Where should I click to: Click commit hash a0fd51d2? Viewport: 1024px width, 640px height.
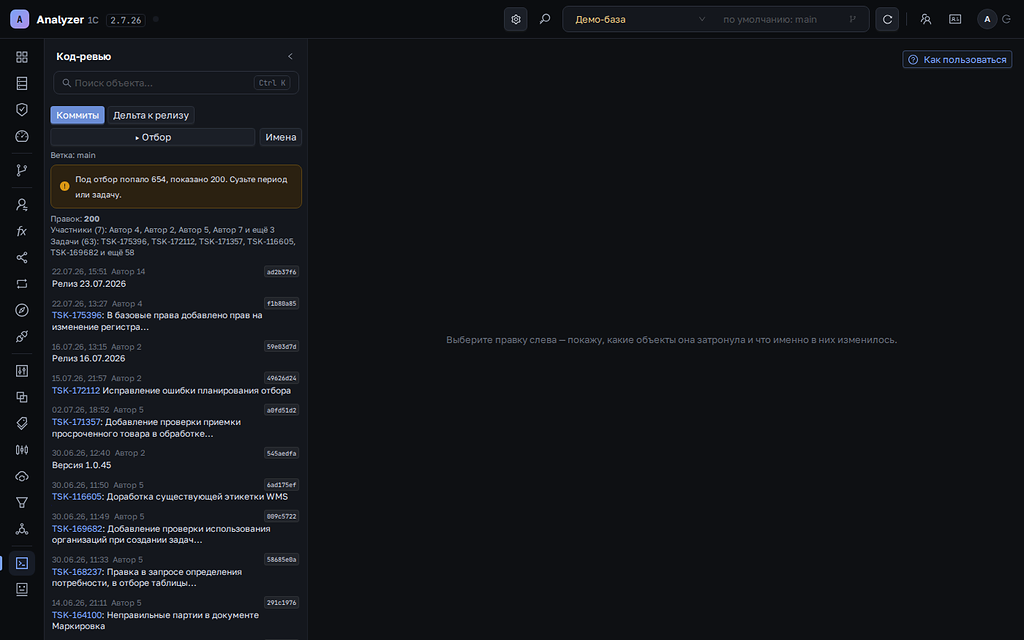point(281,410)
